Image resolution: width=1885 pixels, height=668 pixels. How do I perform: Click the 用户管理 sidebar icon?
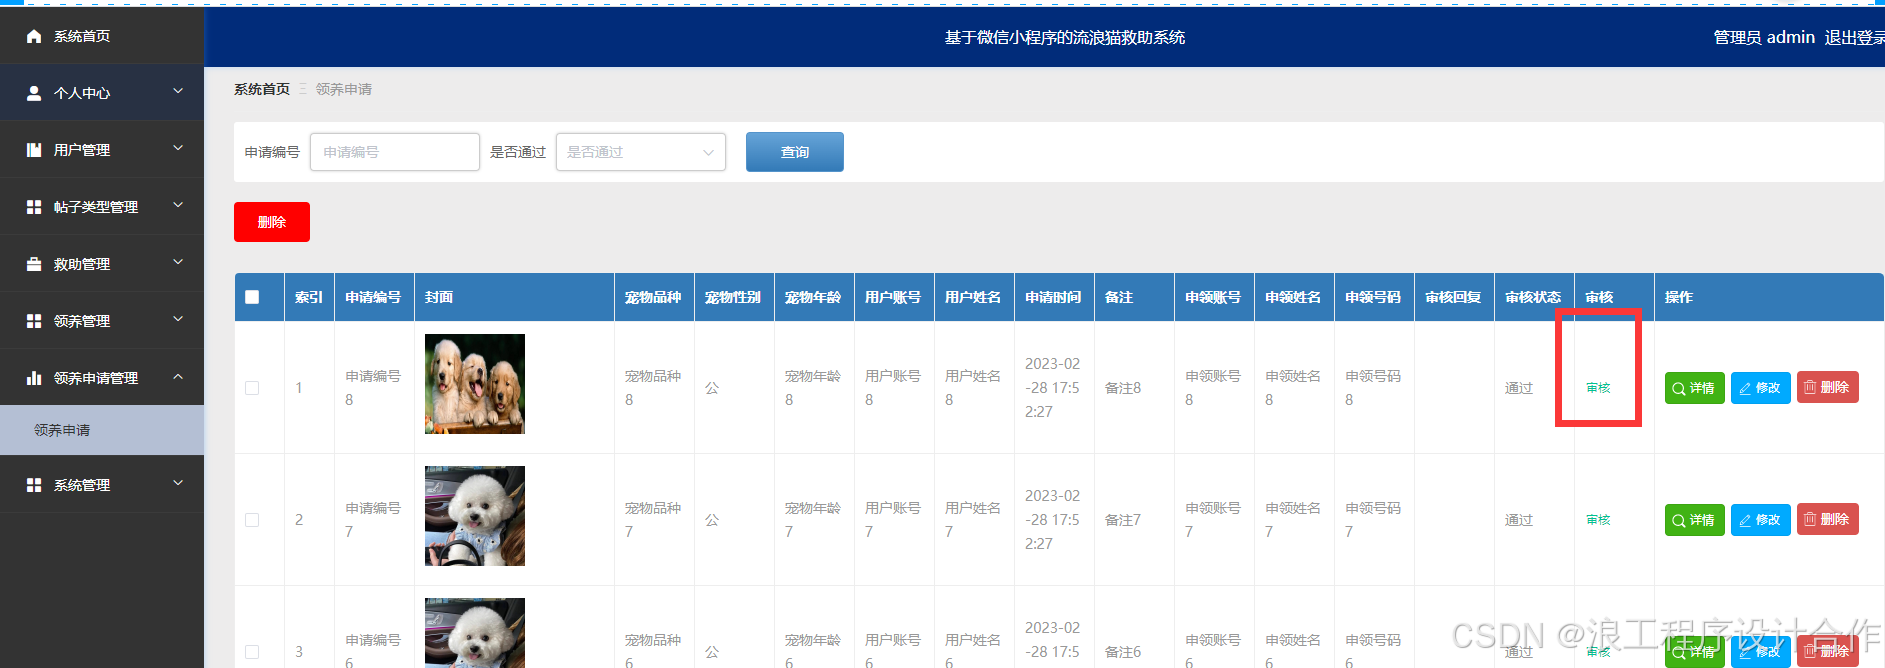(34, 150)
